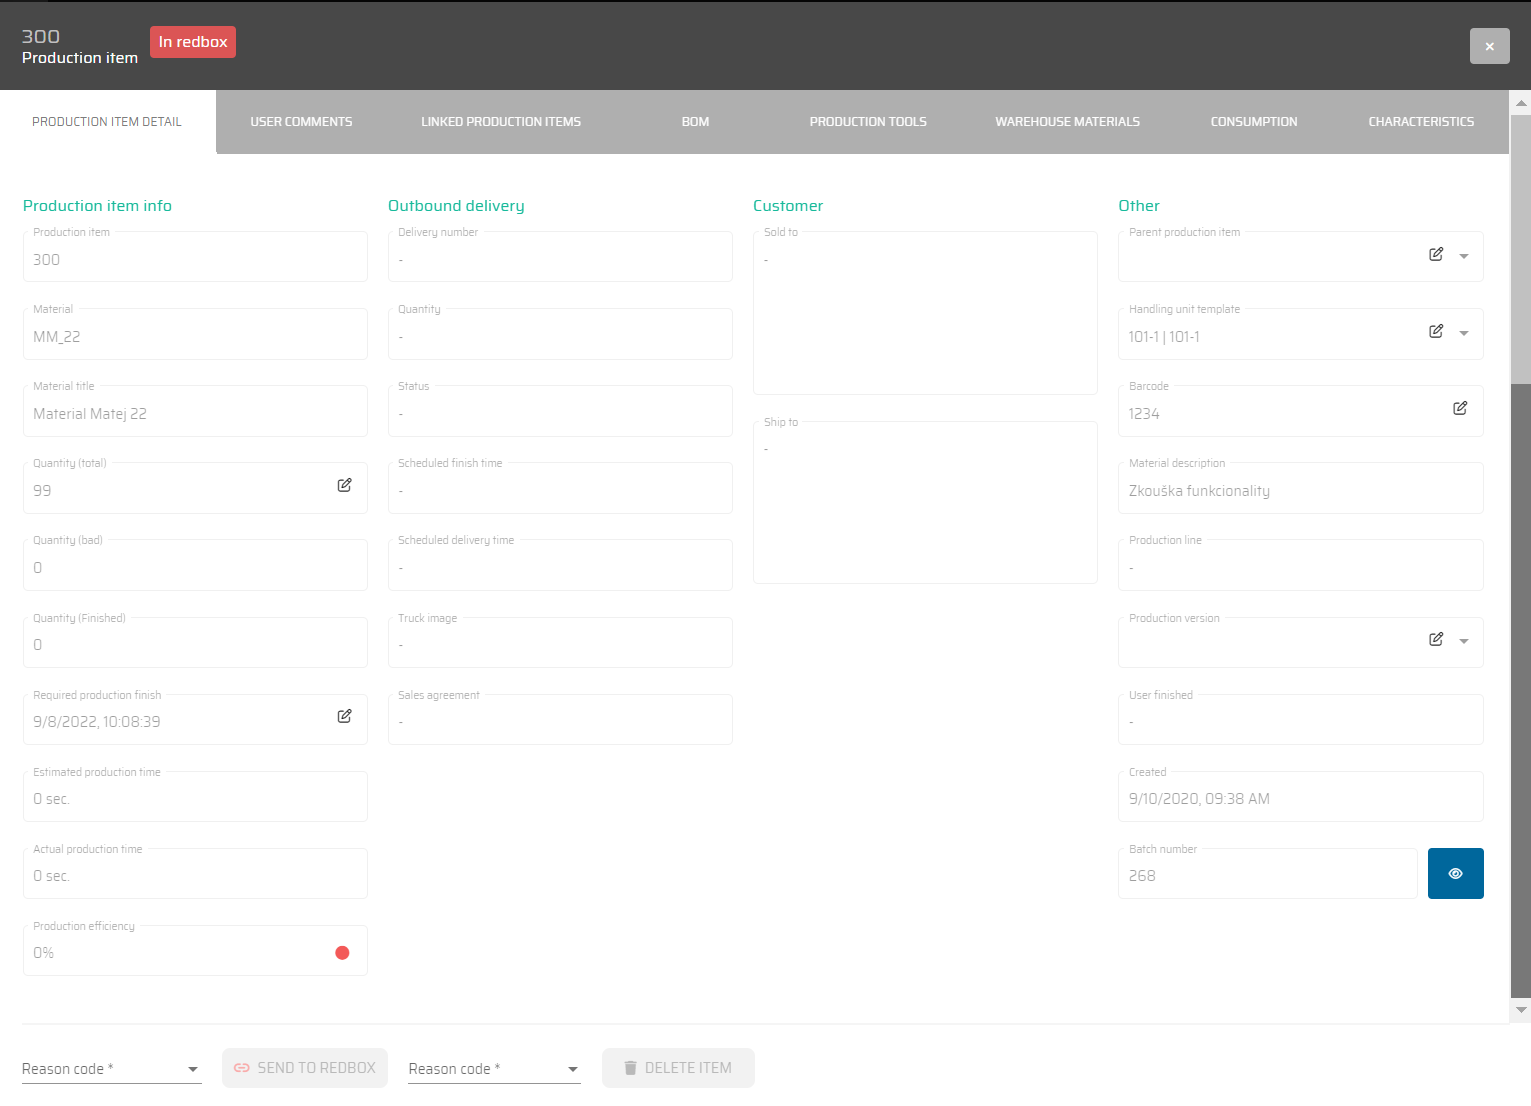Expand the Production version dropdown

click(1464, 641)
